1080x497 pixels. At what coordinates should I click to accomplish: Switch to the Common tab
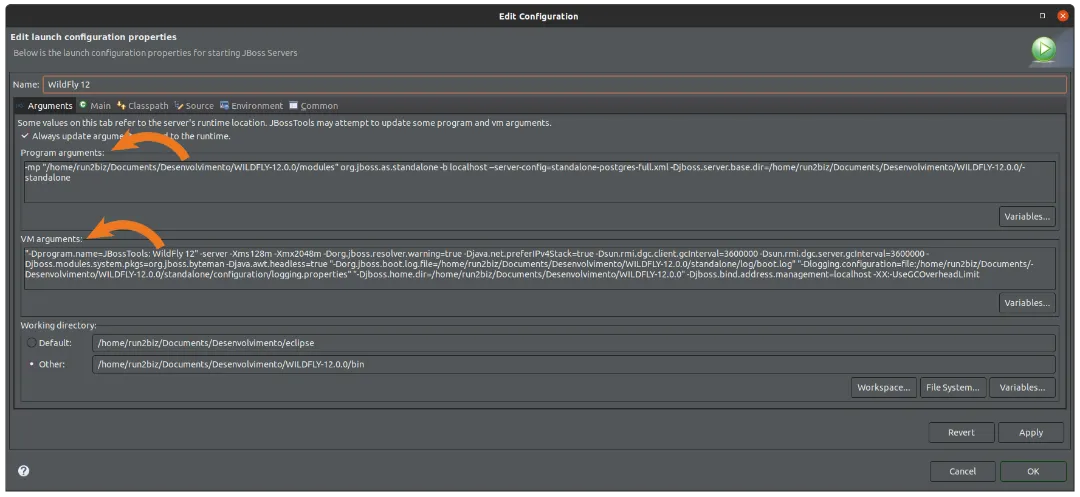click(x=313, y=106)
